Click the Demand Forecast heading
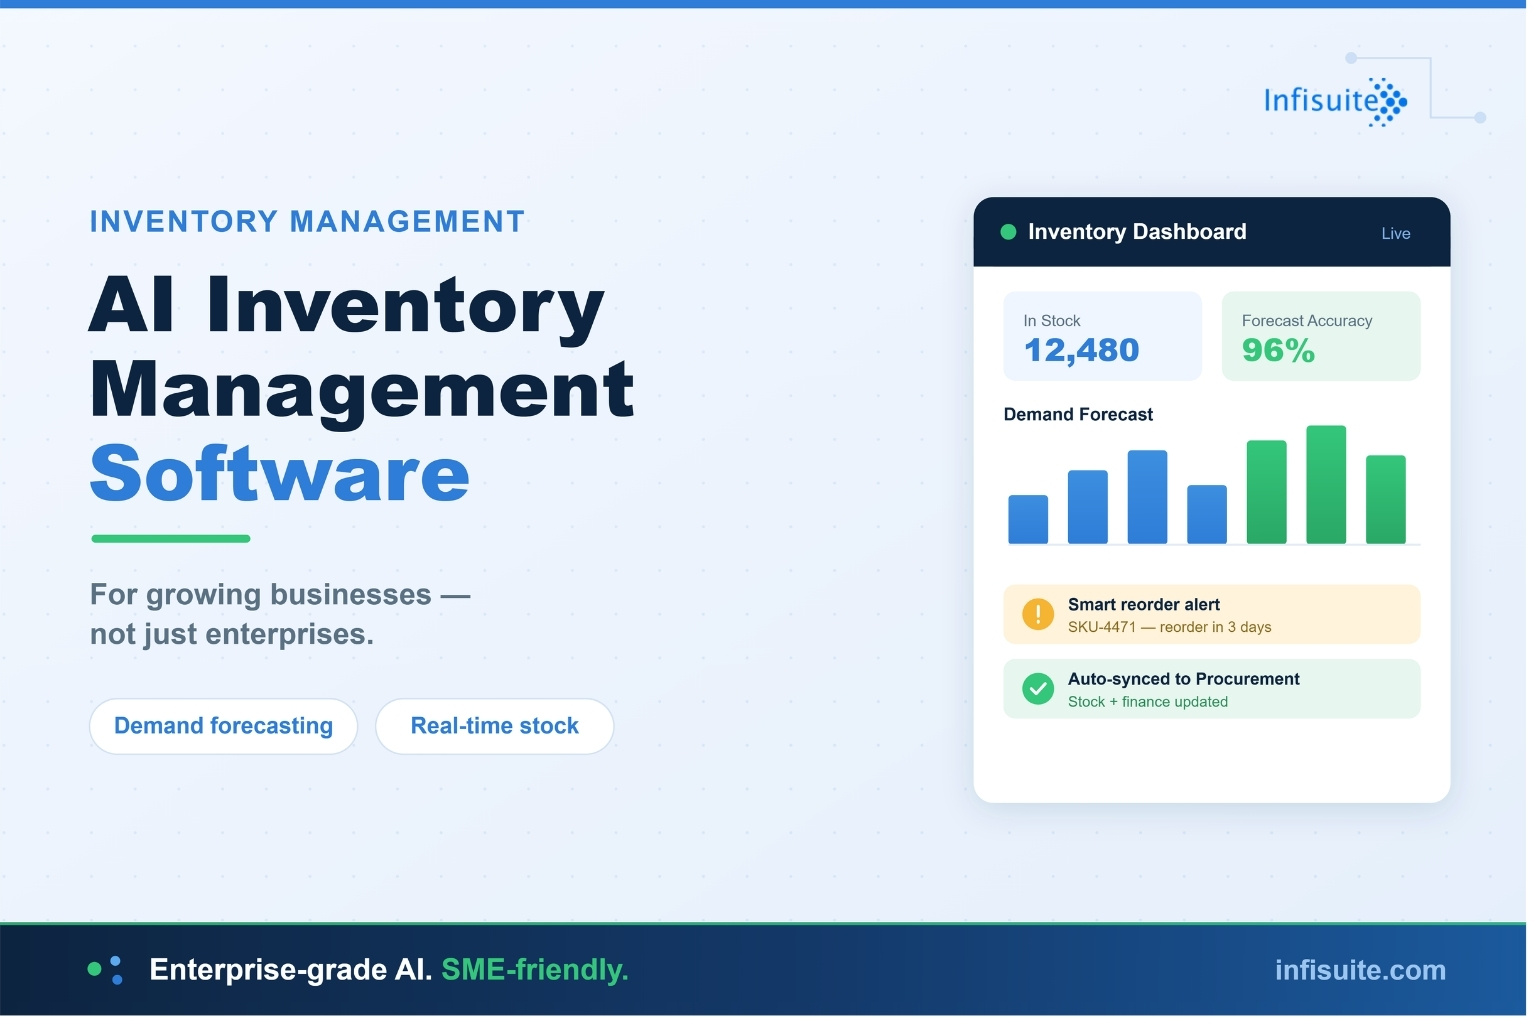Viewport: 1536px width, 1024px height. pos(1078,414)
